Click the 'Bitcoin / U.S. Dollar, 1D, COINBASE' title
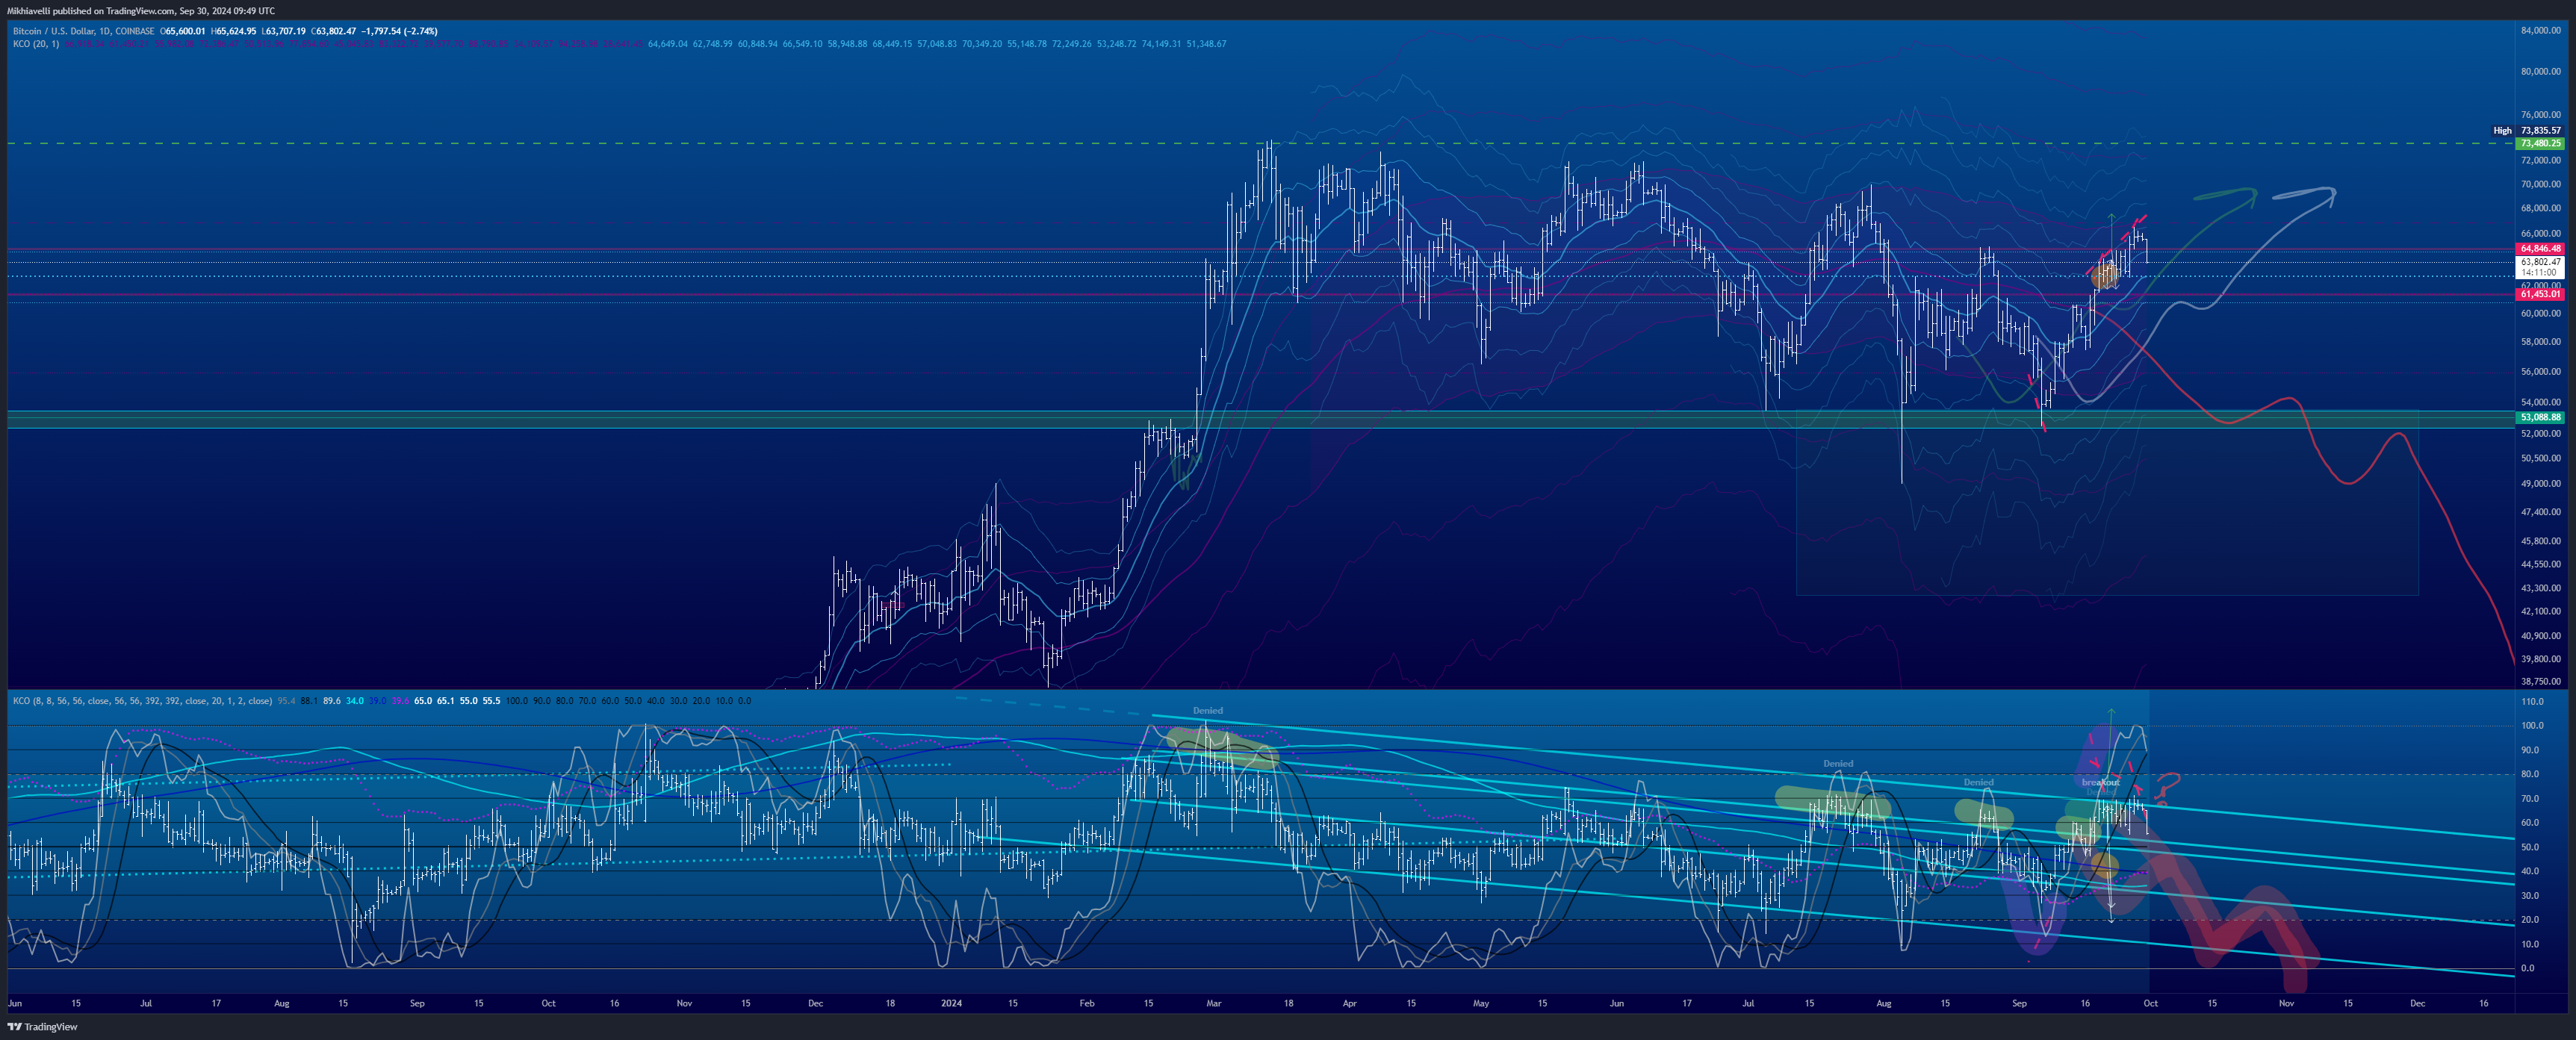The image size is (2576, 1040). [83, 31]
